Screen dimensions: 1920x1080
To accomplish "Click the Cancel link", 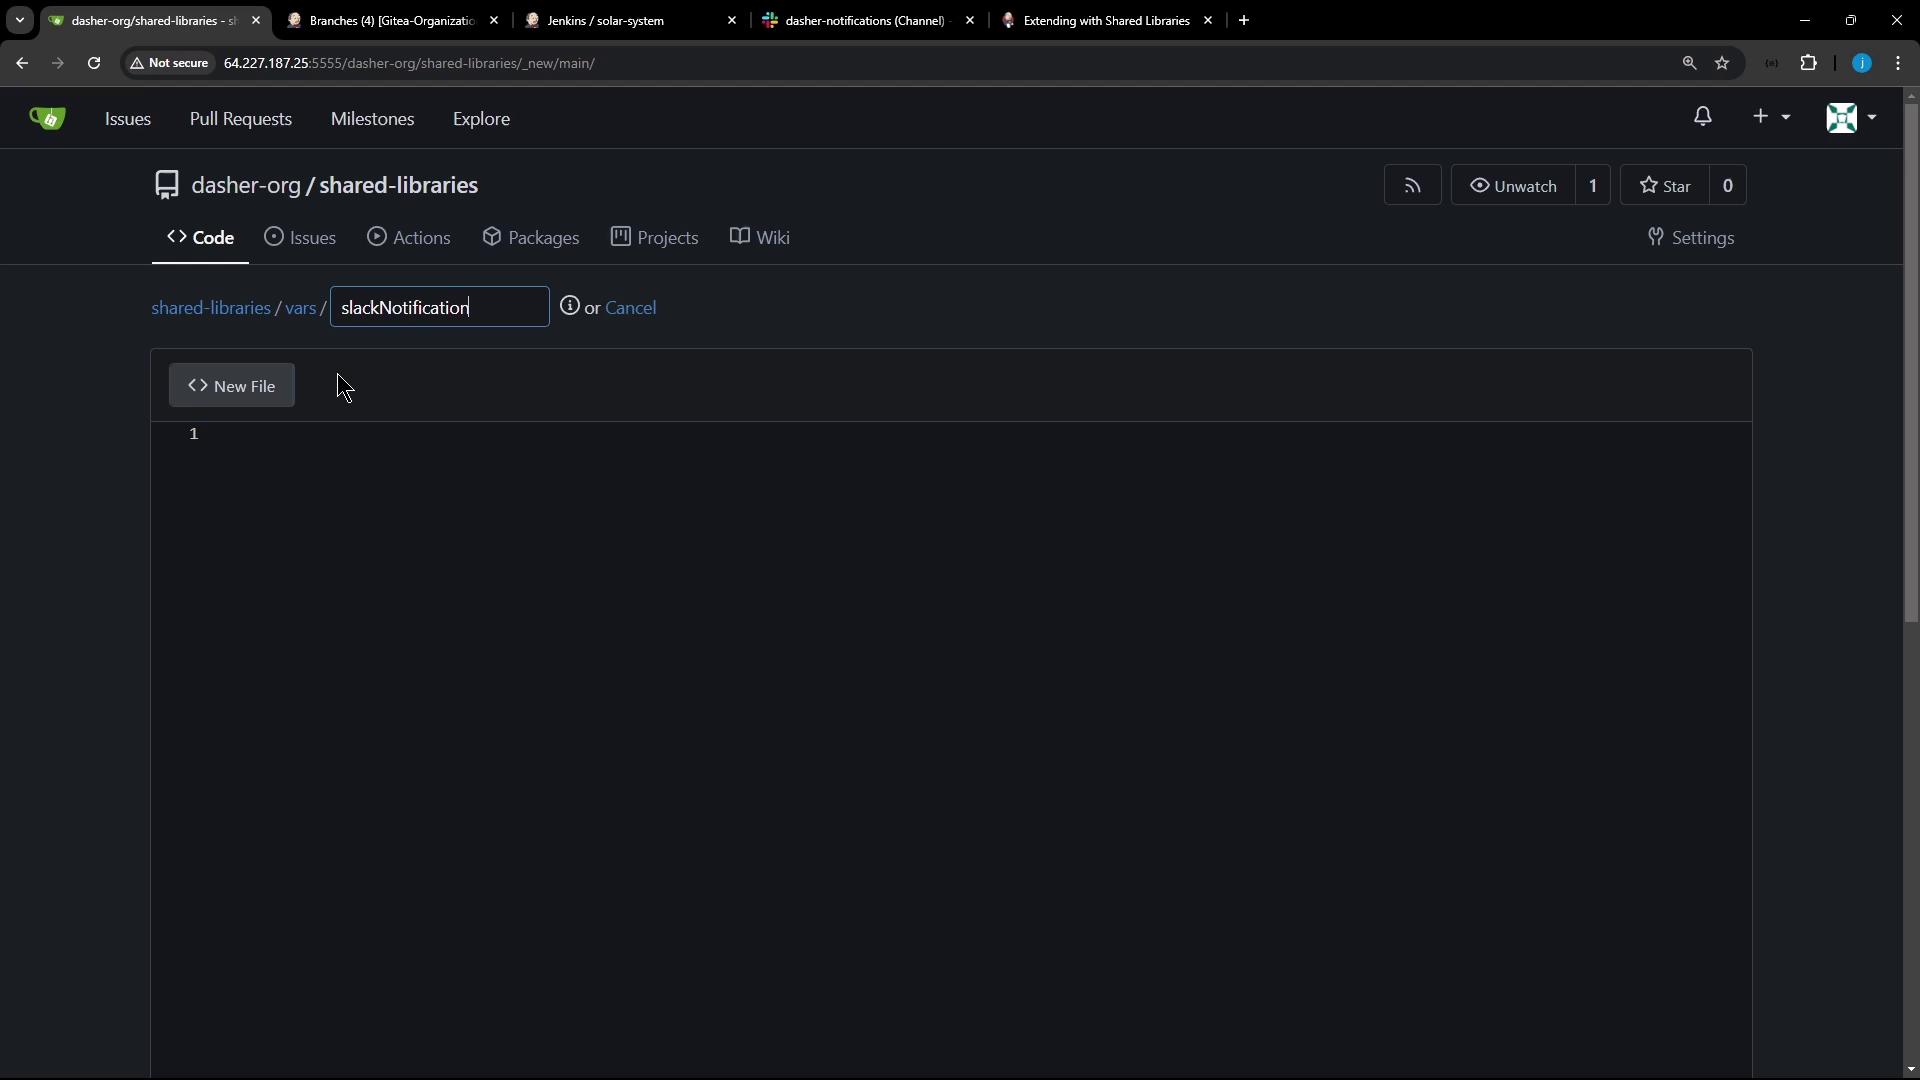I will point(630,308).
